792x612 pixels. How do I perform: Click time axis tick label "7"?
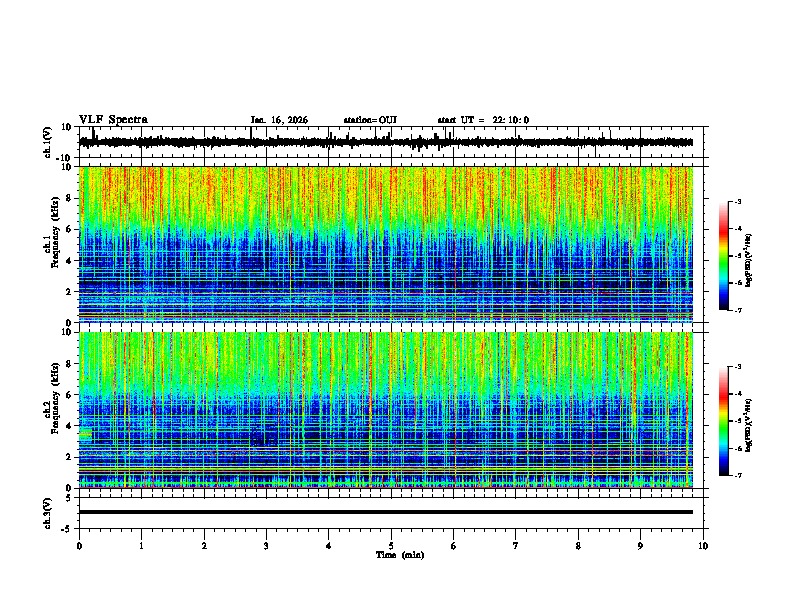[516, 546]
